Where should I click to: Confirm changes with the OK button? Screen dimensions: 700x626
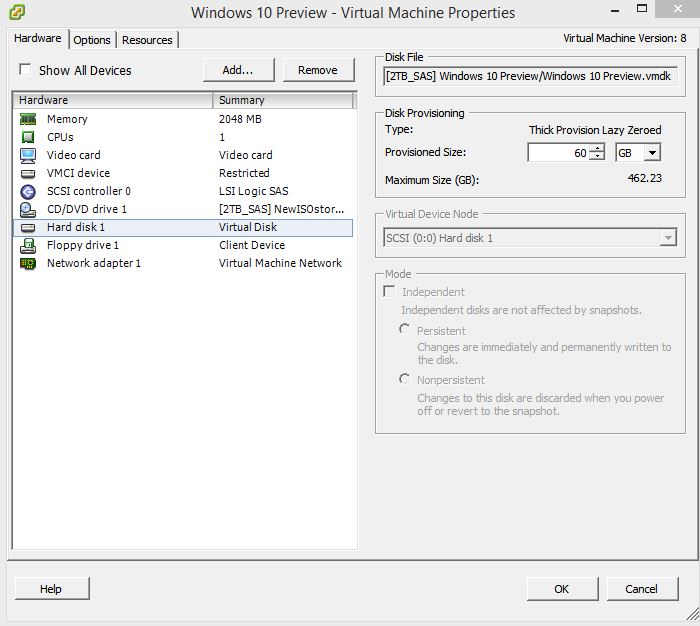[562, 589]
